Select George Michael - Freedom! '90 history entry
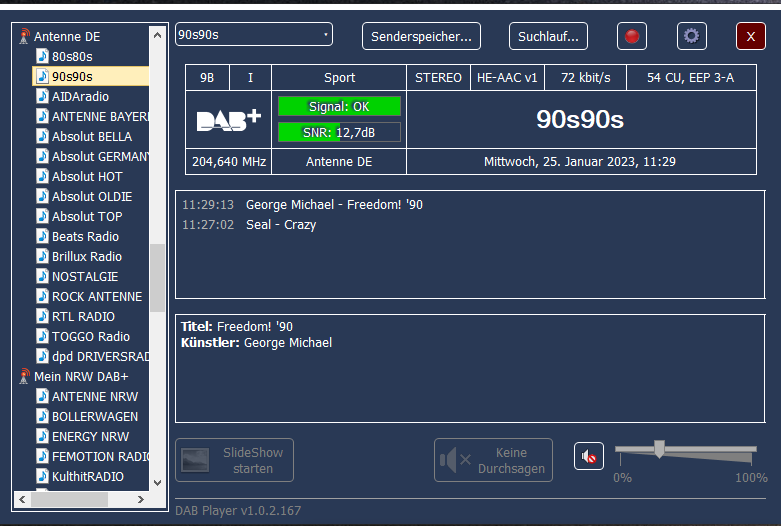 point(334,204)
